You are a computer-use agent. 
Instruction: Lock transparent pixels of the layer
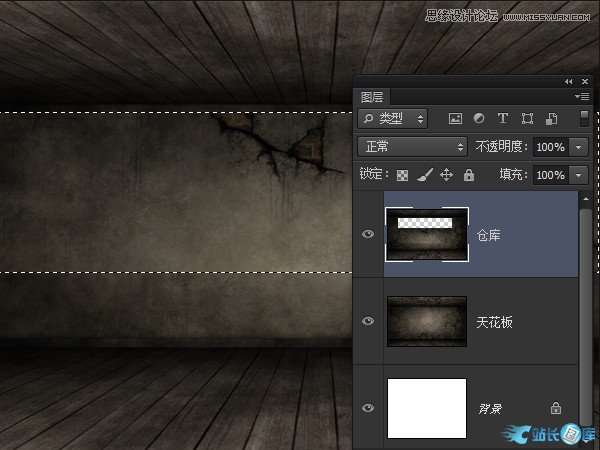tap(403, 175)
